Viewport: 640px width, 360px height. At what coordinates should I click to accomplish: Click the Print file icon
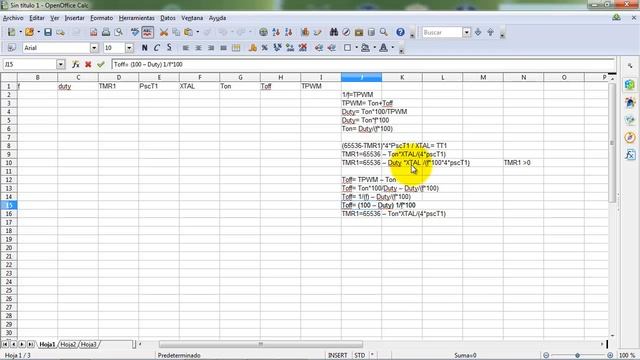pyautogui.click(x=106, y=32)
